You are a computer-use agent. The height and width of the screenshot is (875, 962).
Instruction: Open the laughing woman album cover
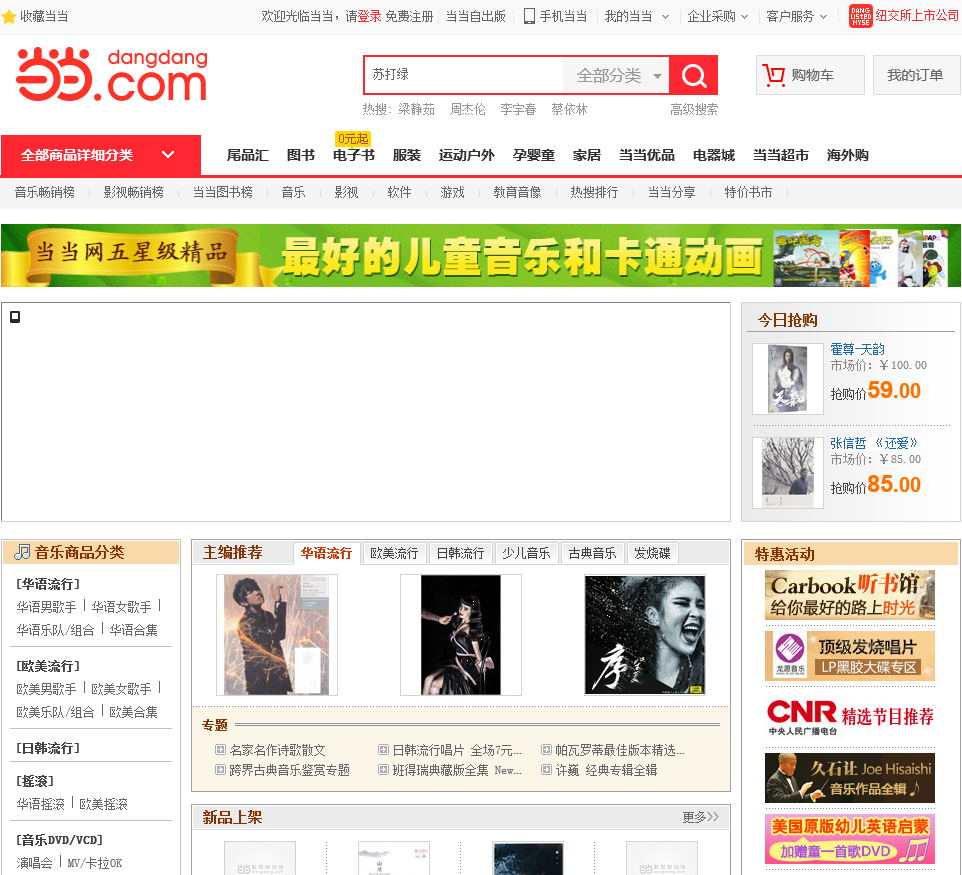point(645,635)
